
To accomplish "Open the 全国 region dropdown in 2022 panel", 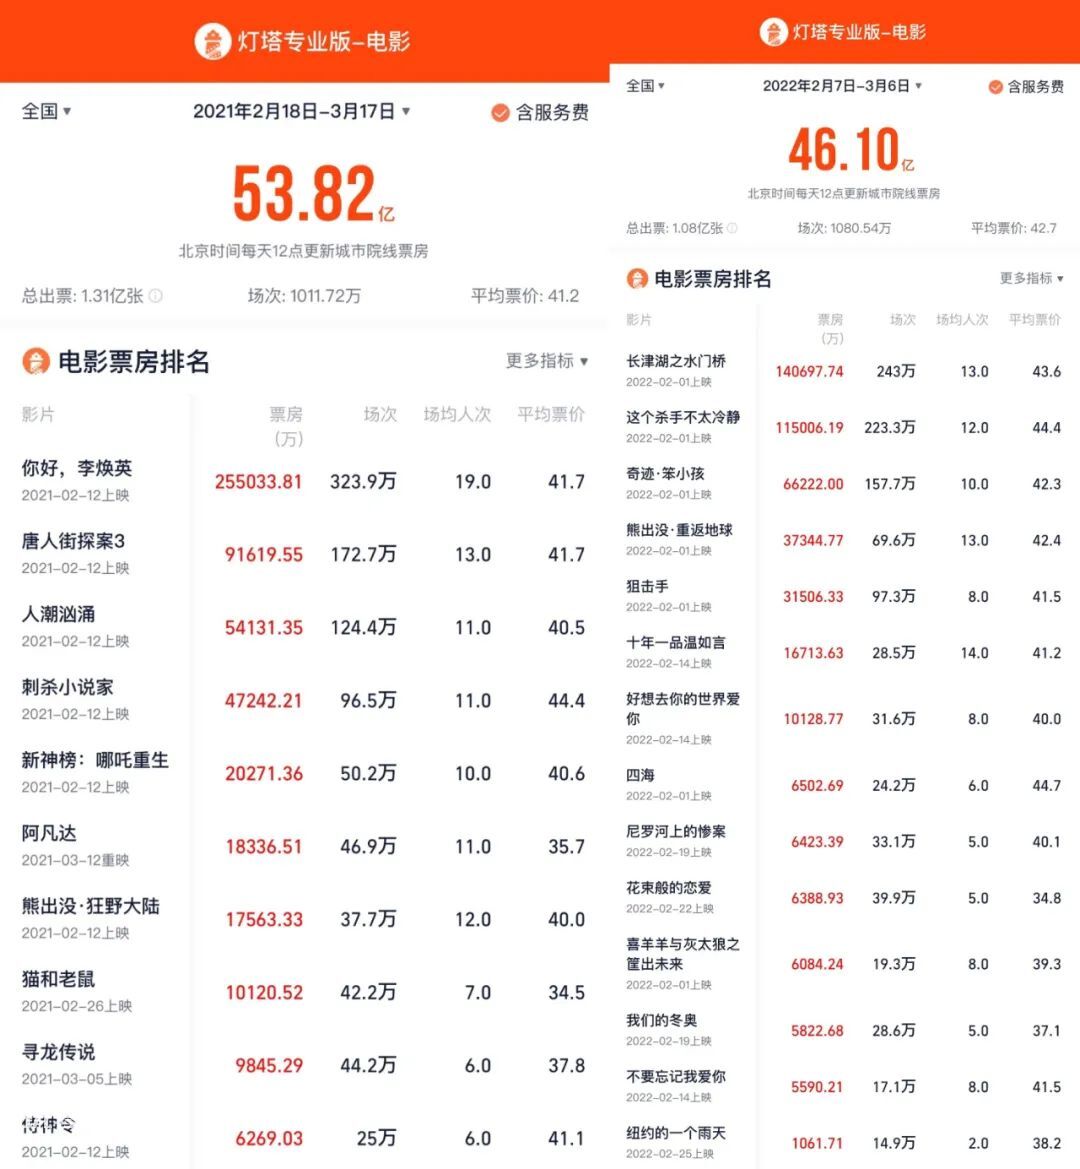I will 645,86.
